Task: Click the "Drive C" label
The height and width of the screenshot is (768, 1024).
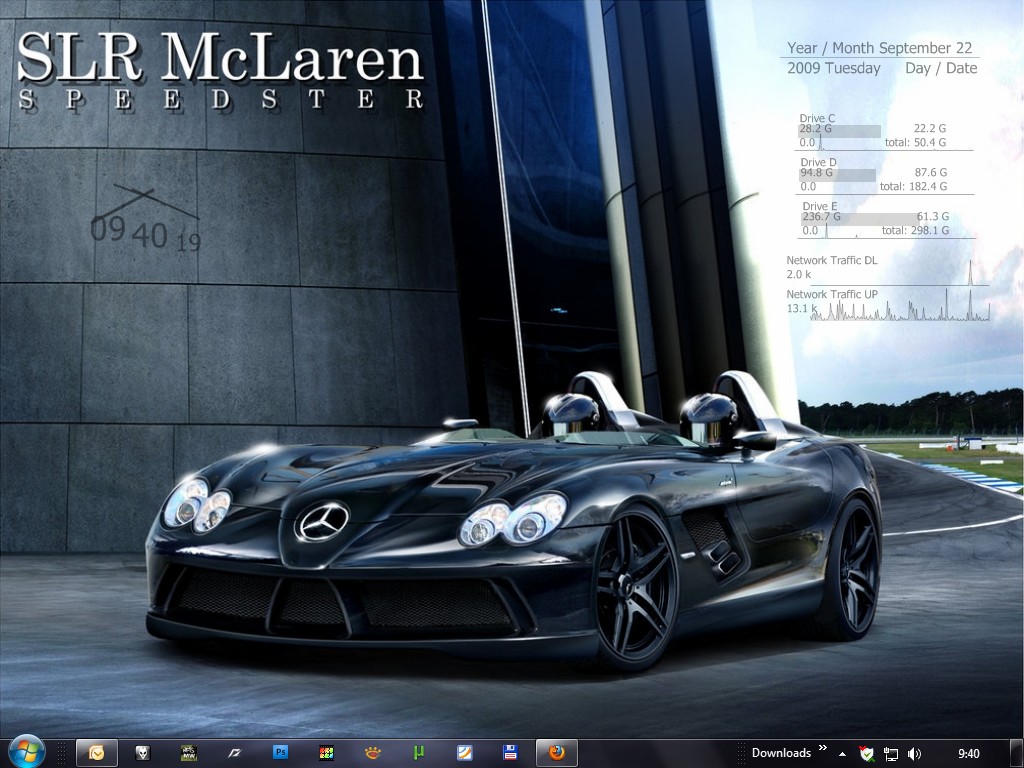Action: [817, 118]
